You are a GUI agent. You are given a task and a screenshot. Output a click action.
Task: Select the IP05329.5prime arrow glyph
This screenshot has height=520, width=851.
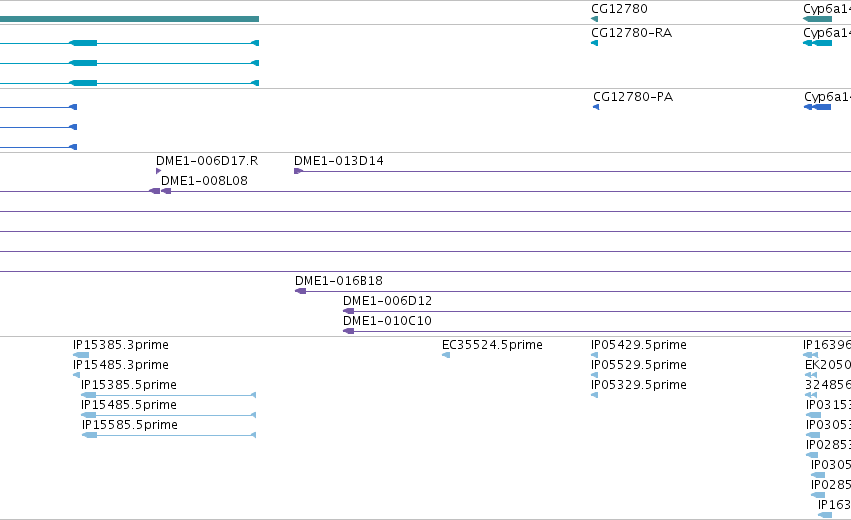coord(595,395)
